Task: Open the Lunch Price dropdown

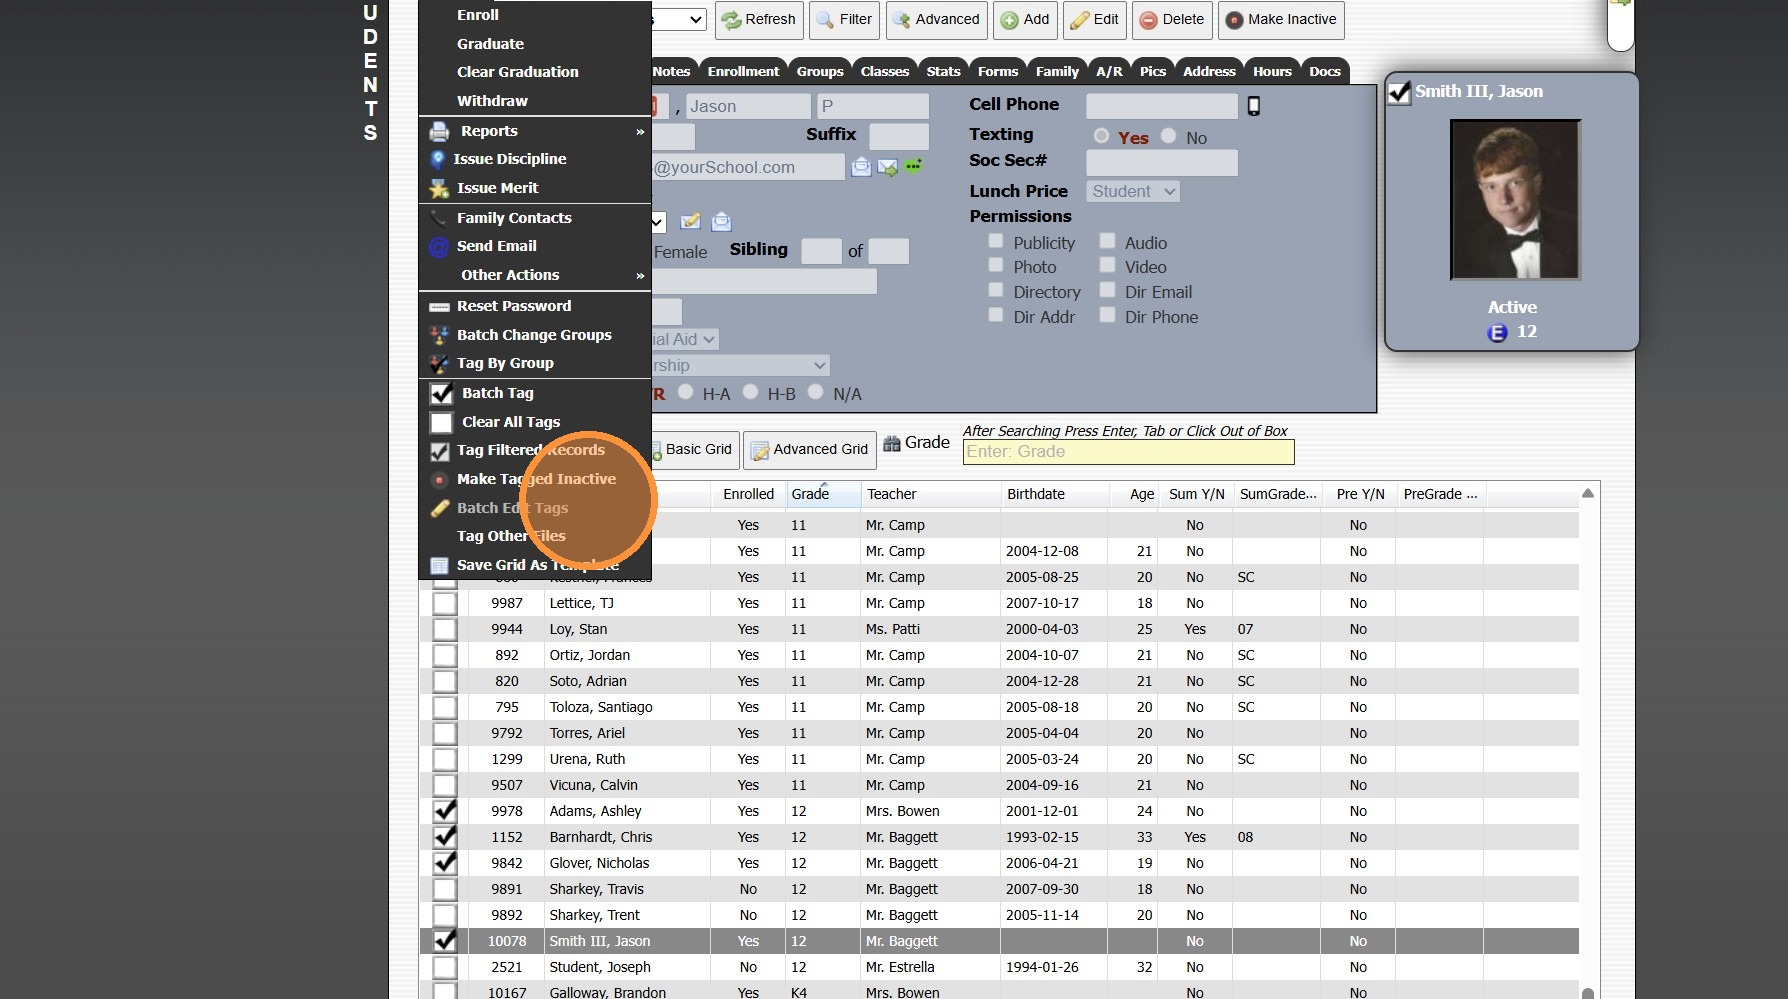Action: coord(1133,191)
